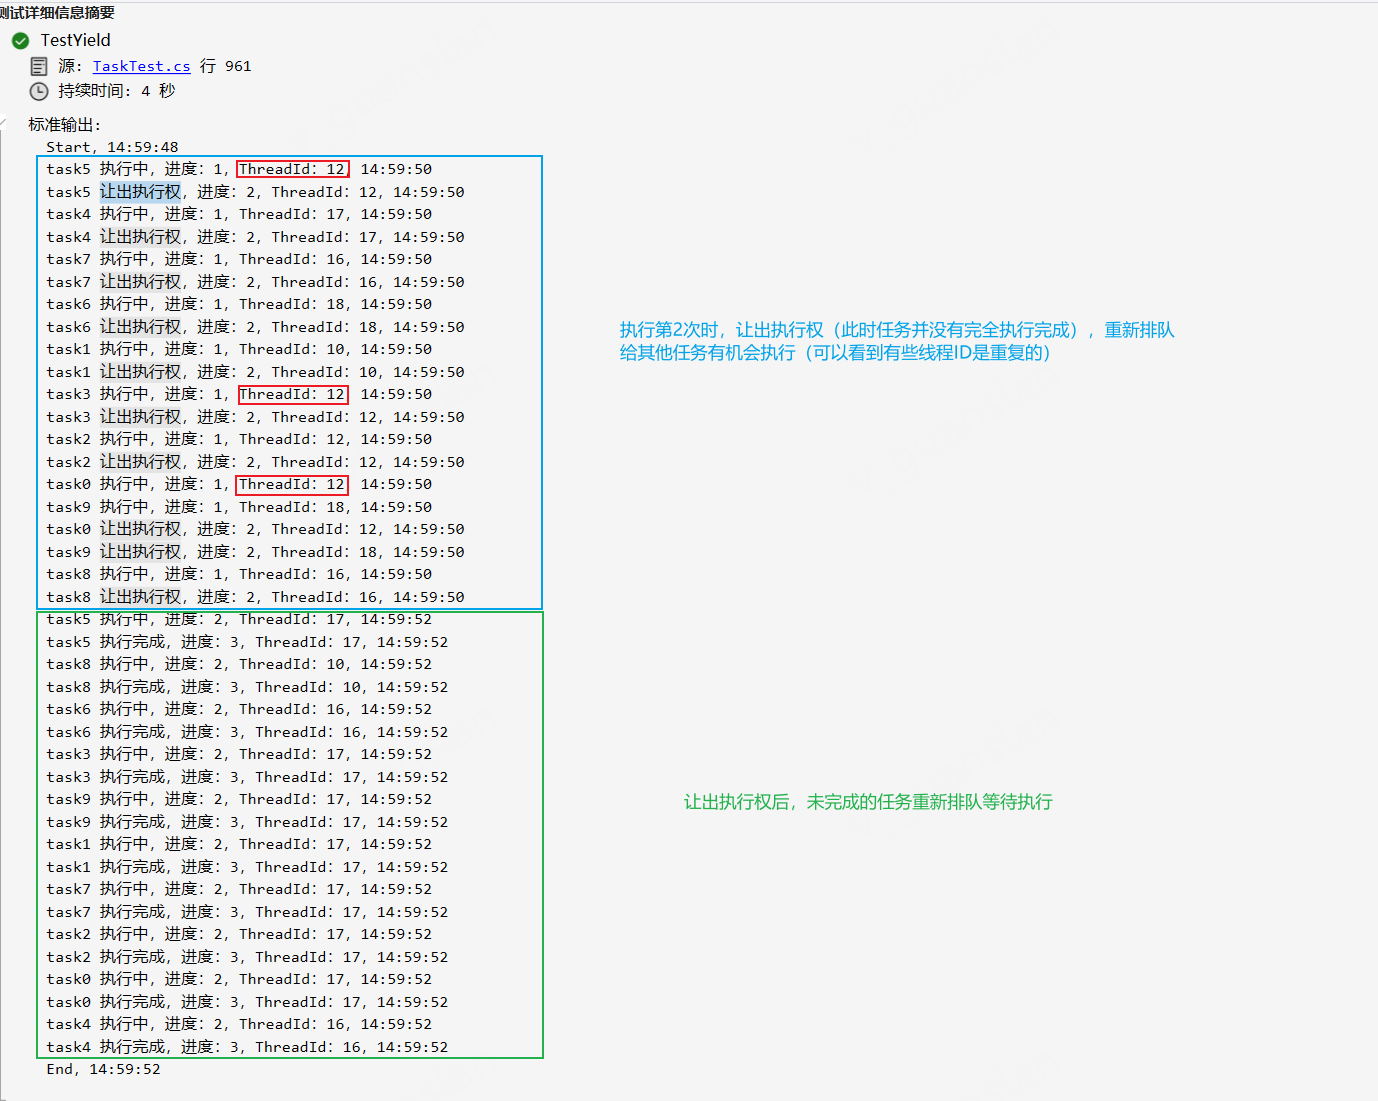The width and height of the screenshot is (1378, 1101).
Task: Click the blue annotation about 重新排队
Action: [x=896, y=341]
